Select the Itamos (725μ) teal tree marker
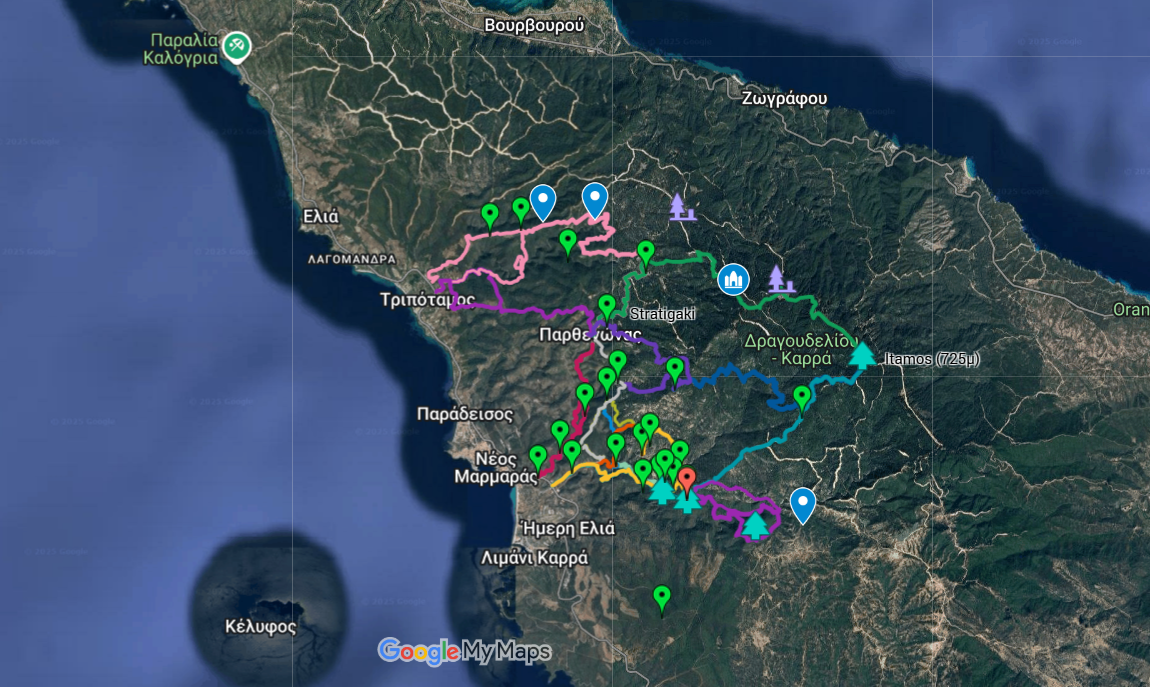 861,355
